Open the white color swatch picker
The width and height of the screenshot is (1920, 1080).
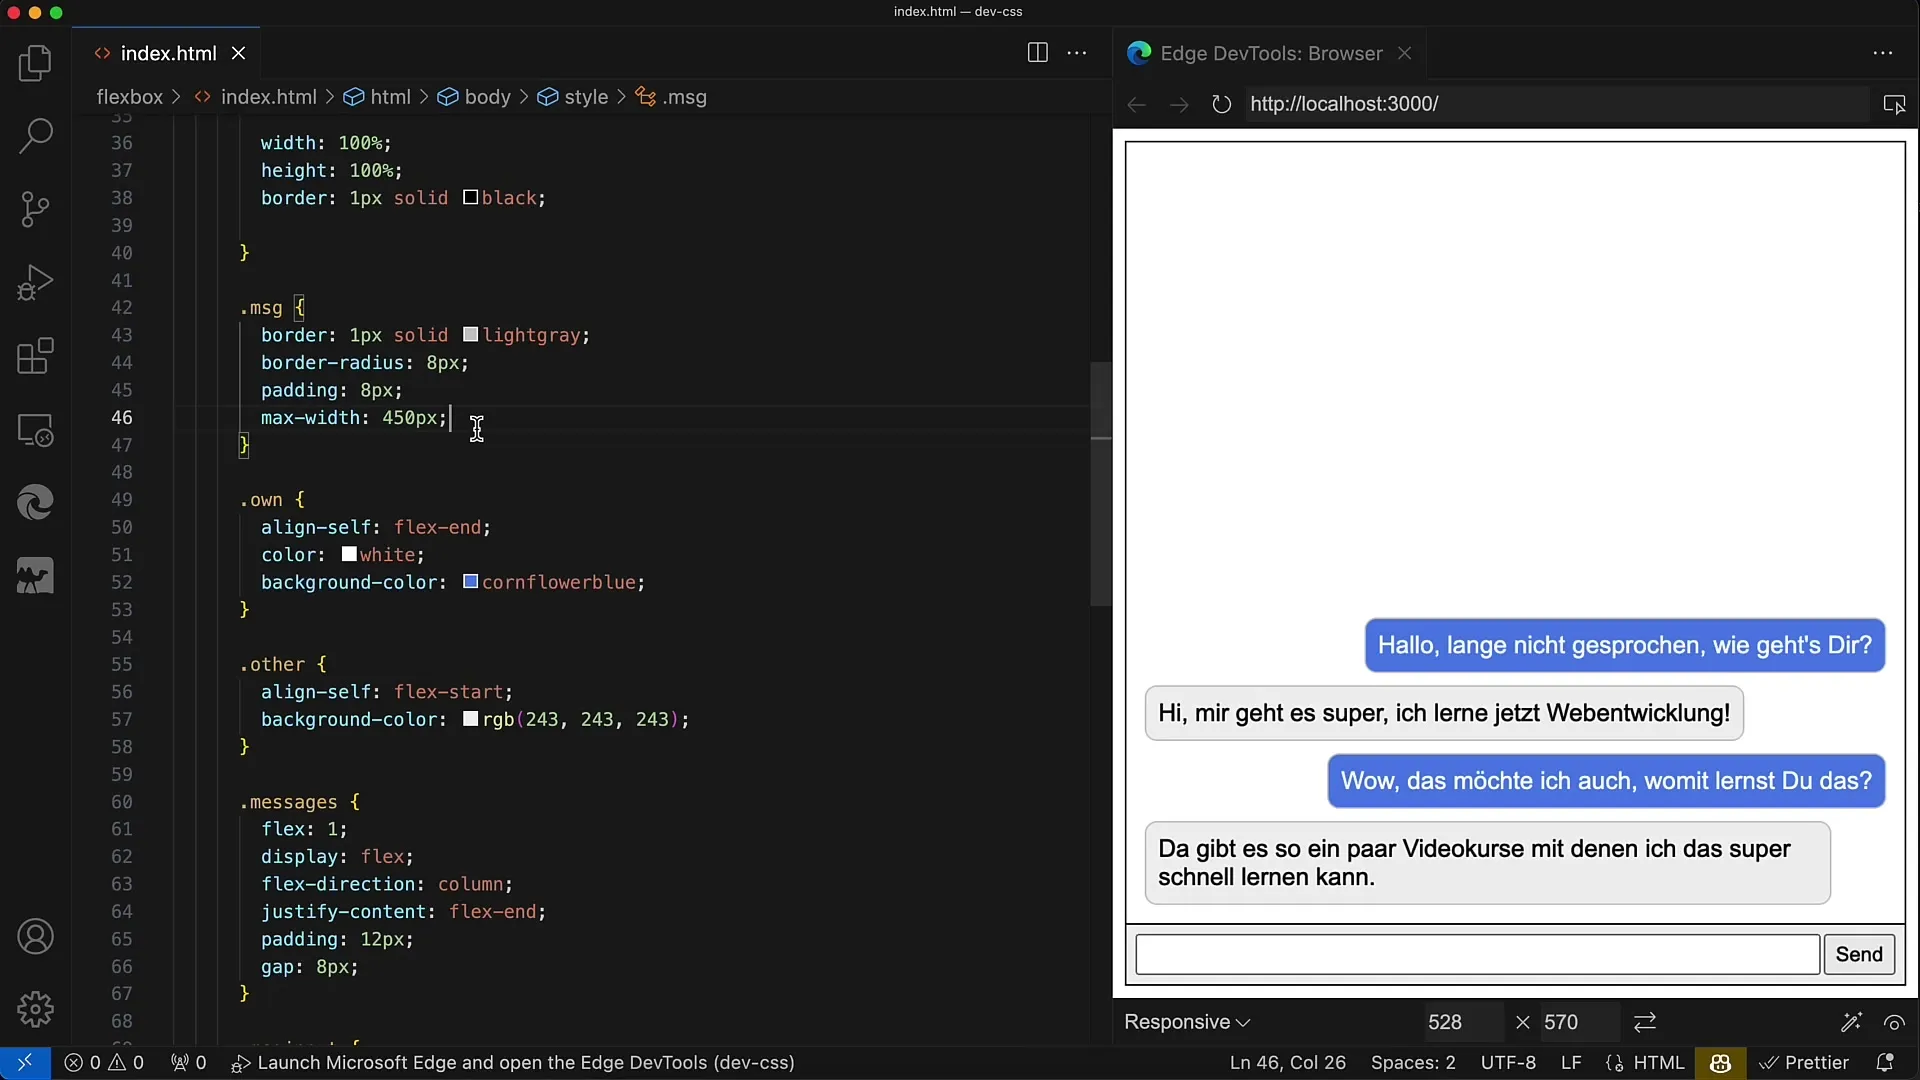[x=349, y=554]
